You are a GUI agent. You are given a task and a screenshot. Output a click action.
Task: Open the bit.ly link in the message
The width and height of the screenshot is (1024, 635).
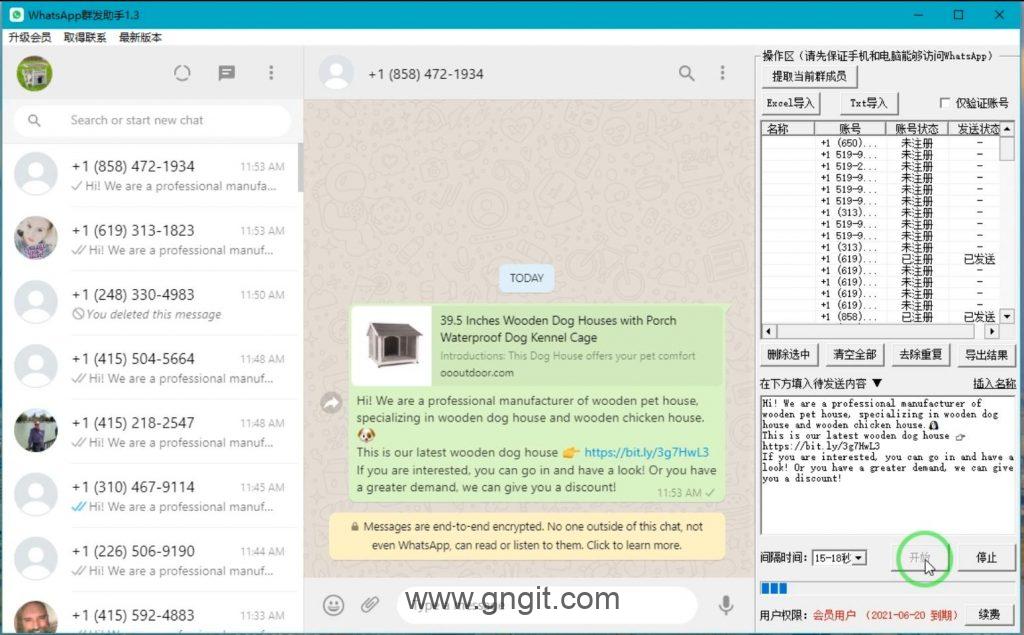coord(646,452)
